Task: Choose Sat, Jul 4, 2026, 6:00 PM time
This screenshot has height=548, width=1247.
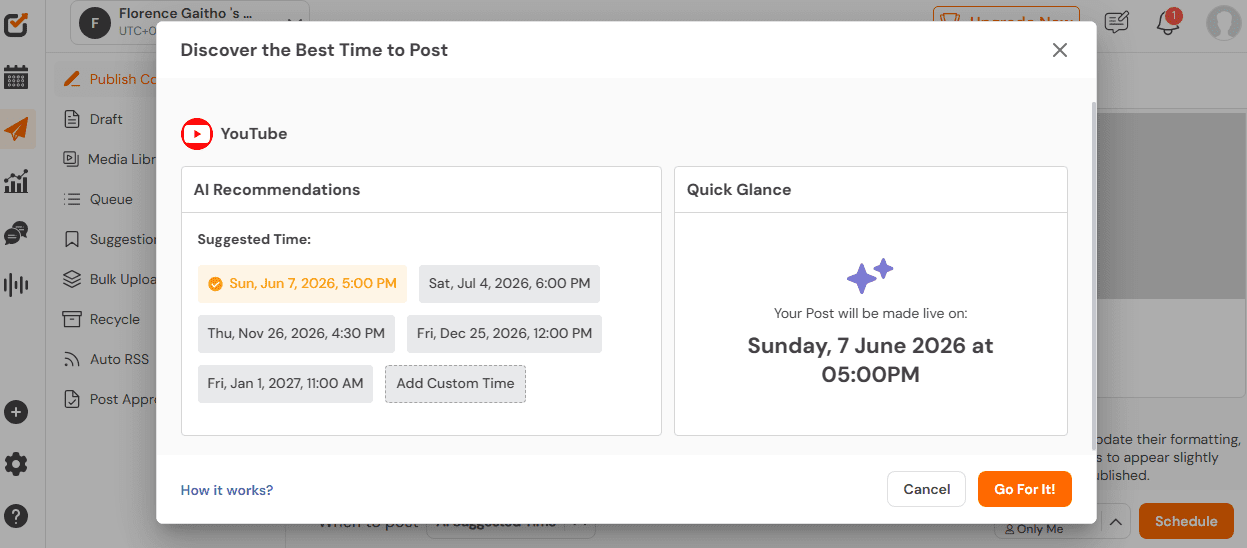Action: pos(509,284)
